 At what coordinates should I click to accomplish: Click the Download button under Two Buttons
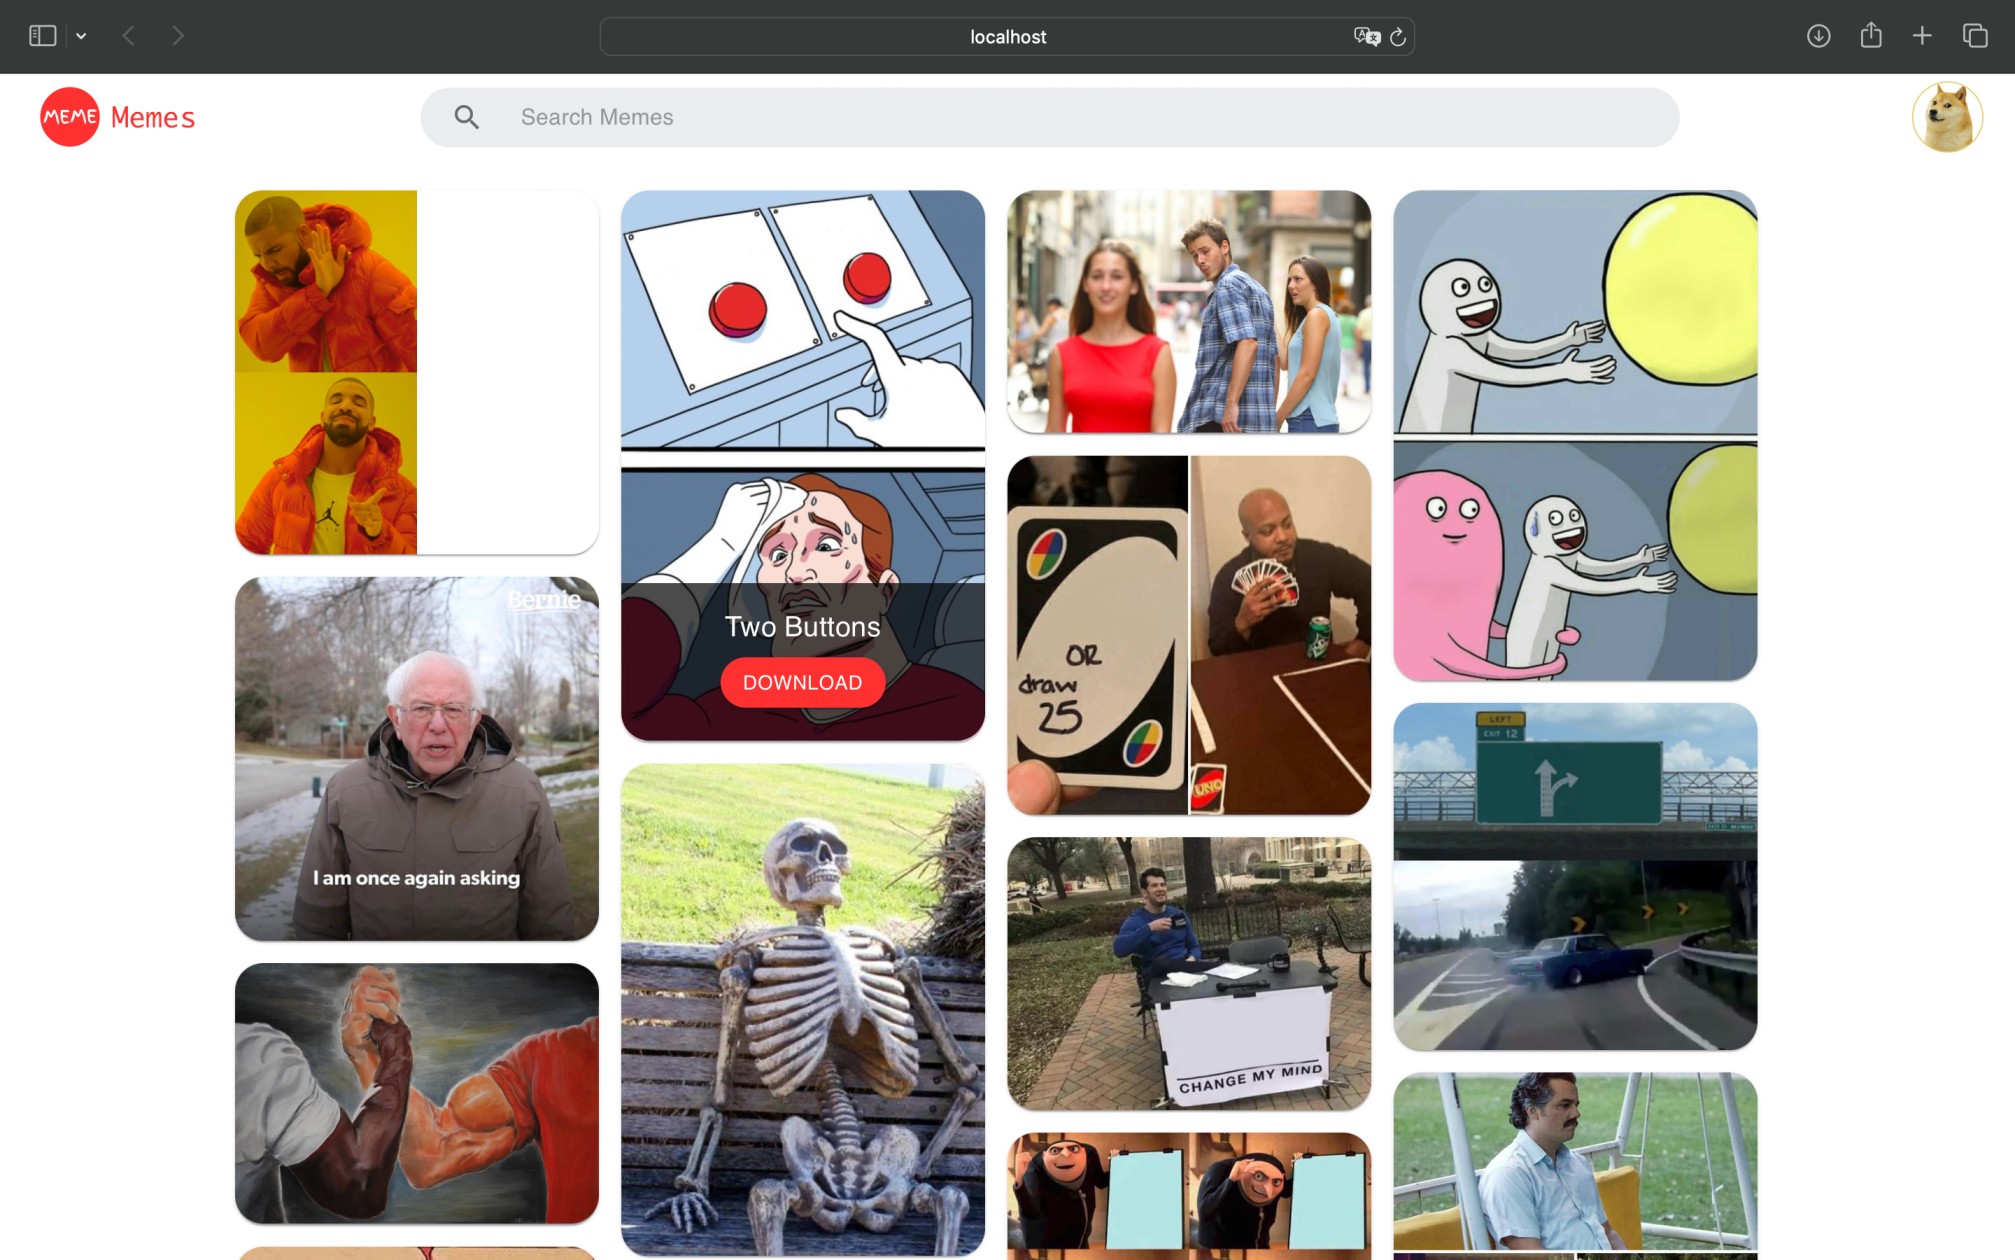coord(801,682)
